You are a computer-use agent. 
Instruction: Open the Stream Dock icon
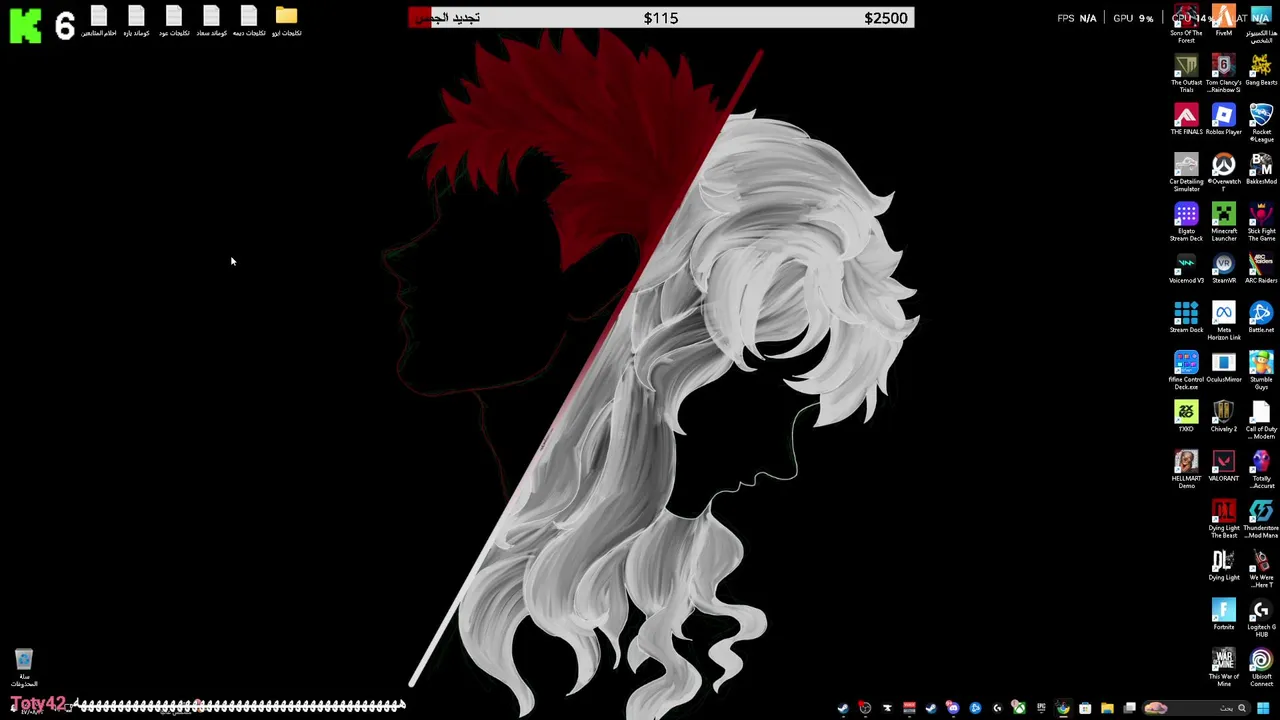(x=1186, y=318)
